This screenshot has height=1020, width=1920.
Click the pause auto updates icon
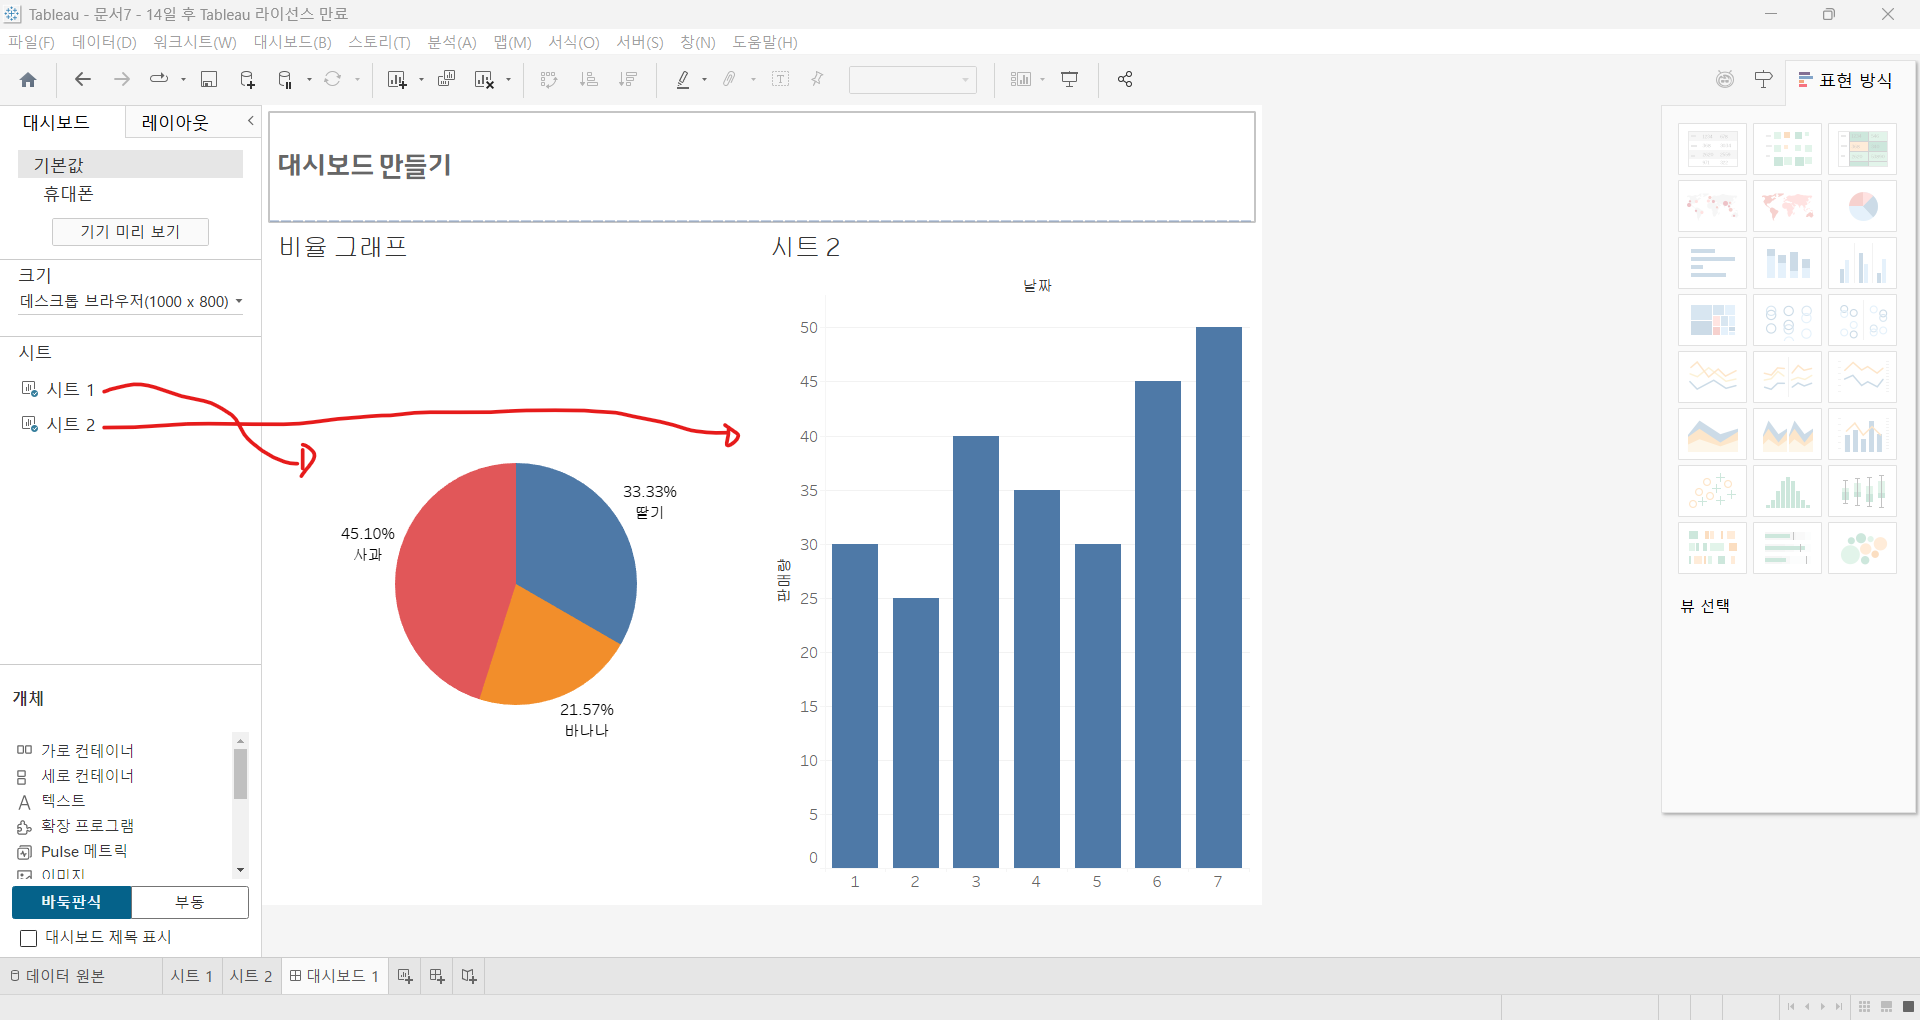click(x=285, y=80)
